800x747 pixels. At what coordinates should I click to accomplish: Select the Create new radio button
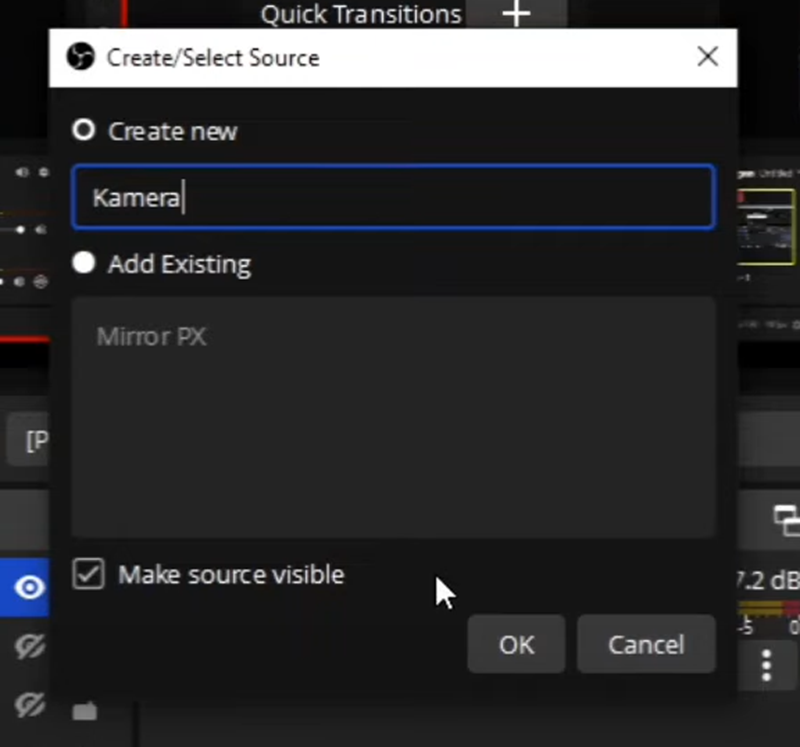[84, 130]
